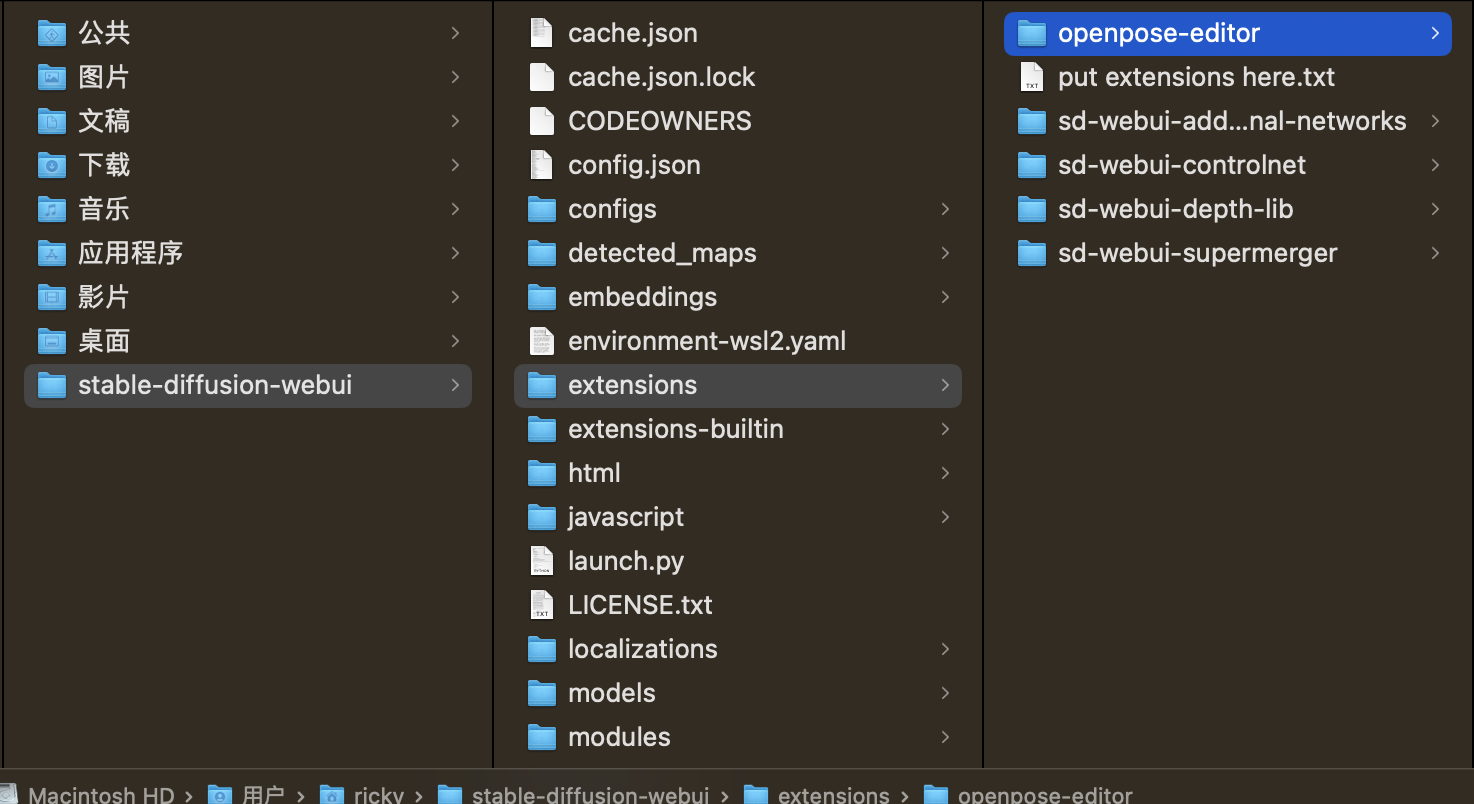Click the 'put extensions here.txt' file icon
This screenshot has height=804, width=1474.
1031,77
